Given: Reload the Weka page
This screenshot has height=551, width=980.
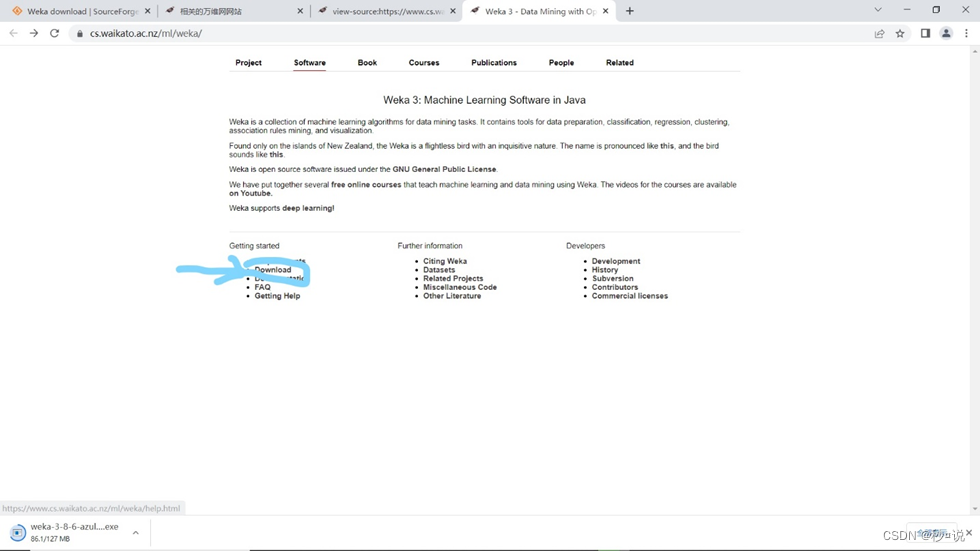Looking at the screenshot, I should tap(54, 33).
